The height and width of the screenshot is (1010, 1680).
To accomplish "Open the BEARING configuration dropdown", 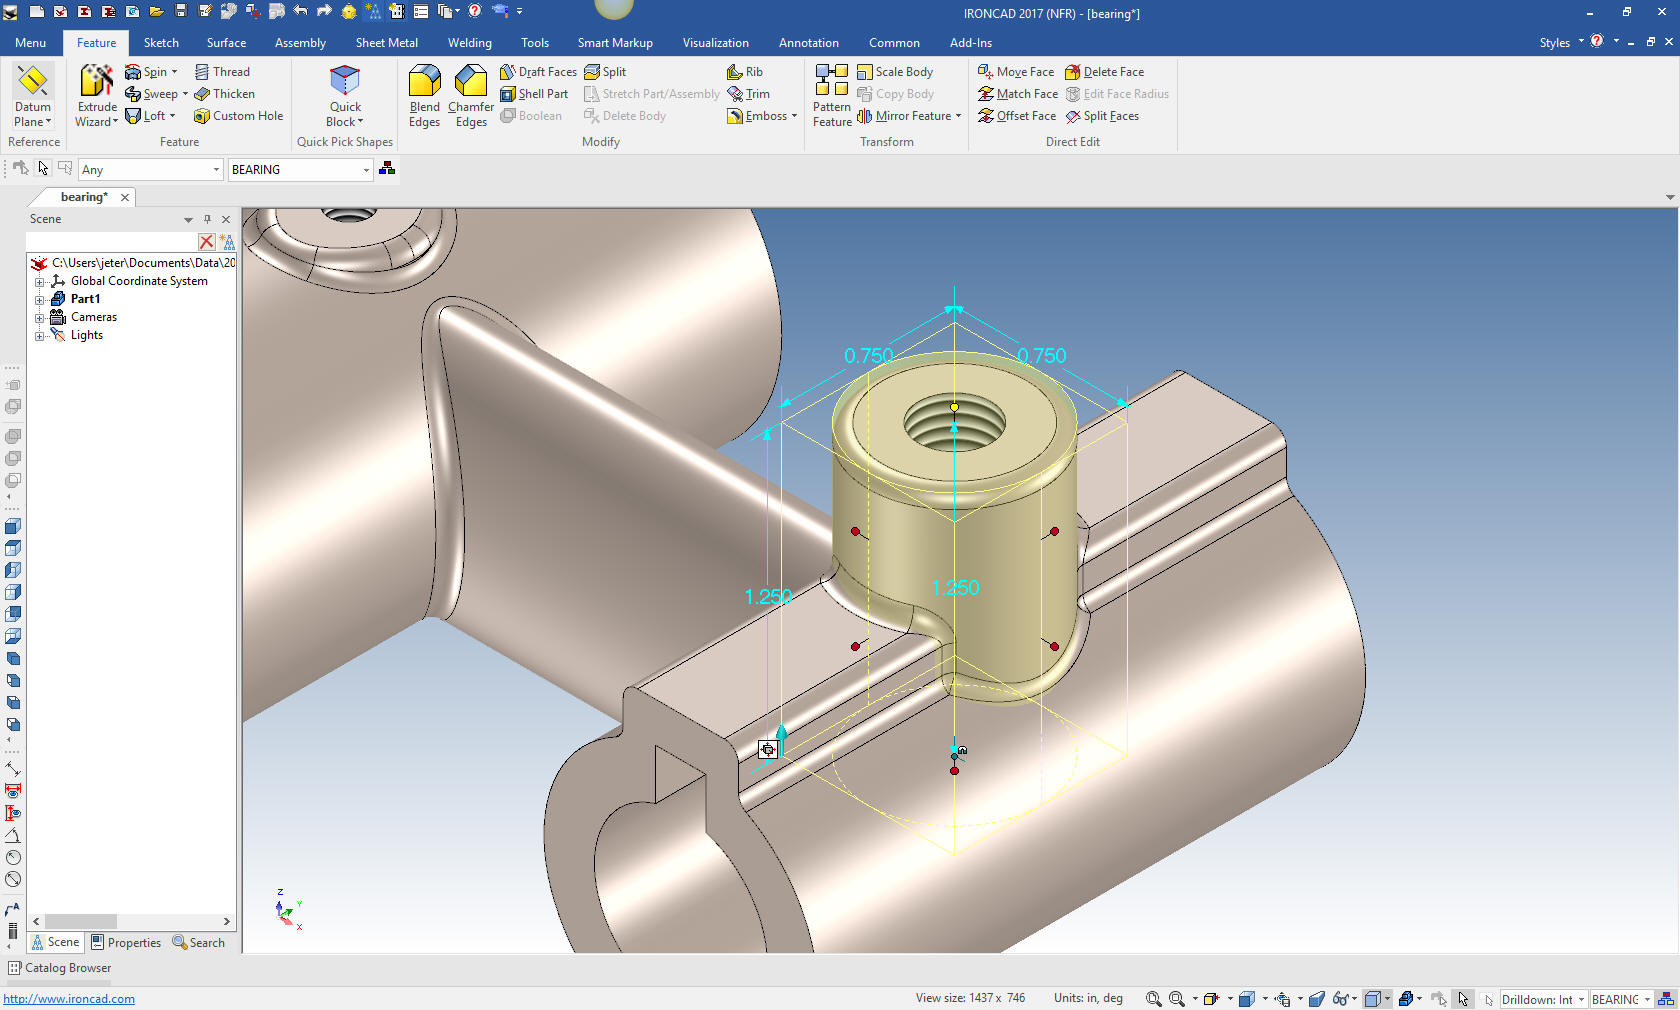I will pyautogui.click(x=366, y=170).
